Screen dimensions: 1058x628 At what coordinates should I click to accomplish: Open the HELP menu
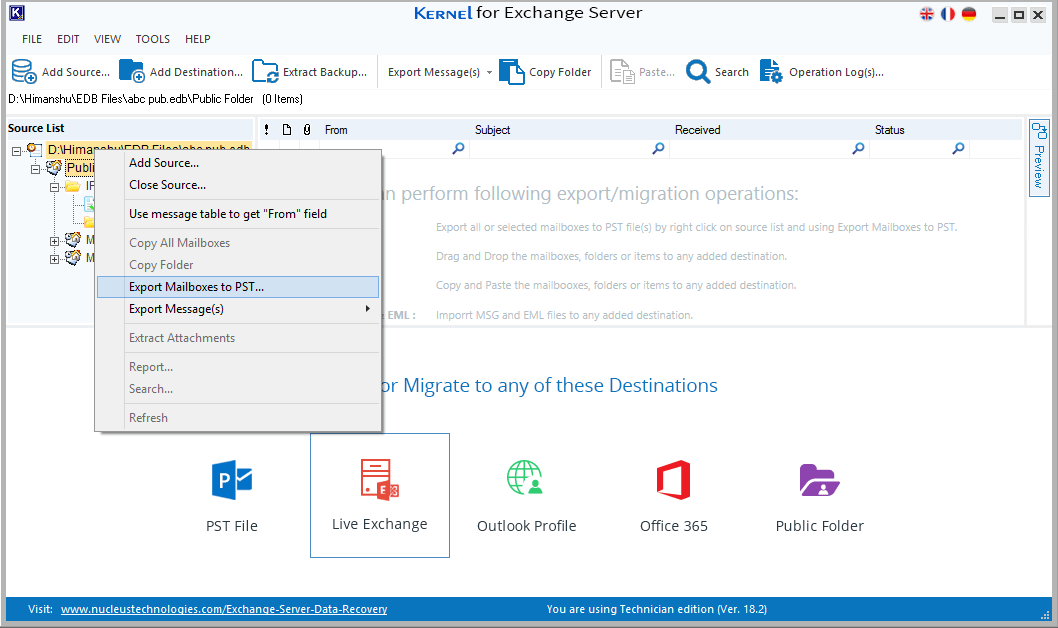pyautogui.click(x=198, y=39)
